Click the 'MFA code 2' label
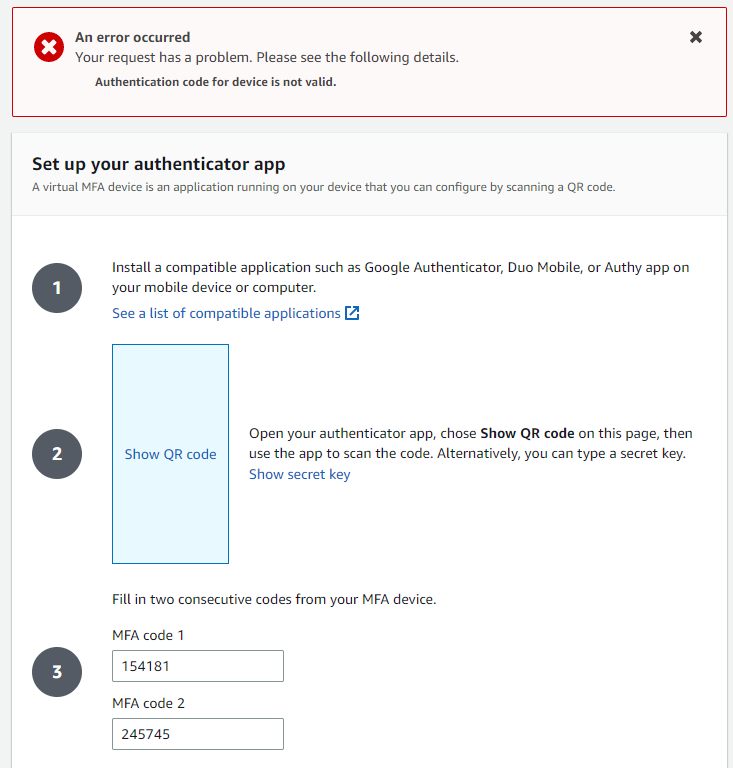This screenshot has width=733, height=768. coord(148,703)
